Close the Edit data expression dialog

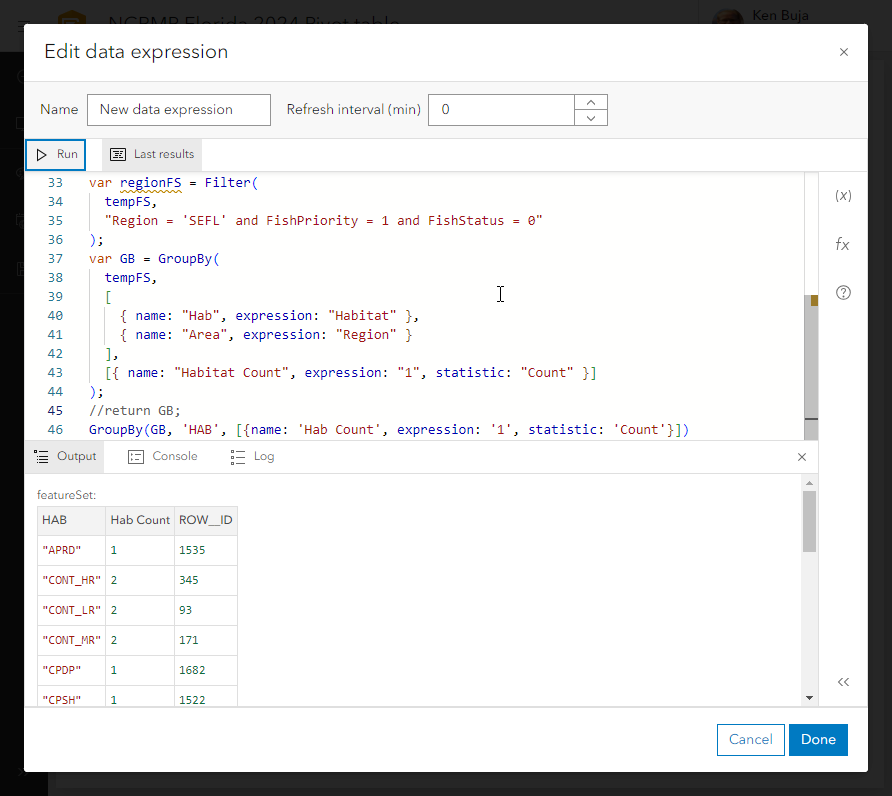(843, 51)
